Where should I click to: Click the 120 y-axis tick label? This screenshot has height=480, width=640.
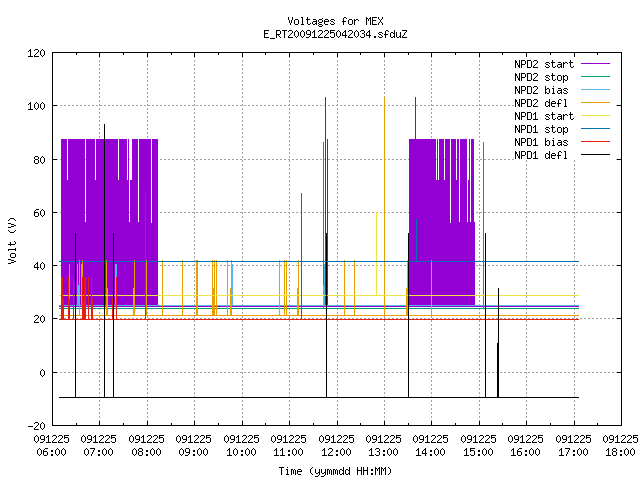(x=36, y=53)
